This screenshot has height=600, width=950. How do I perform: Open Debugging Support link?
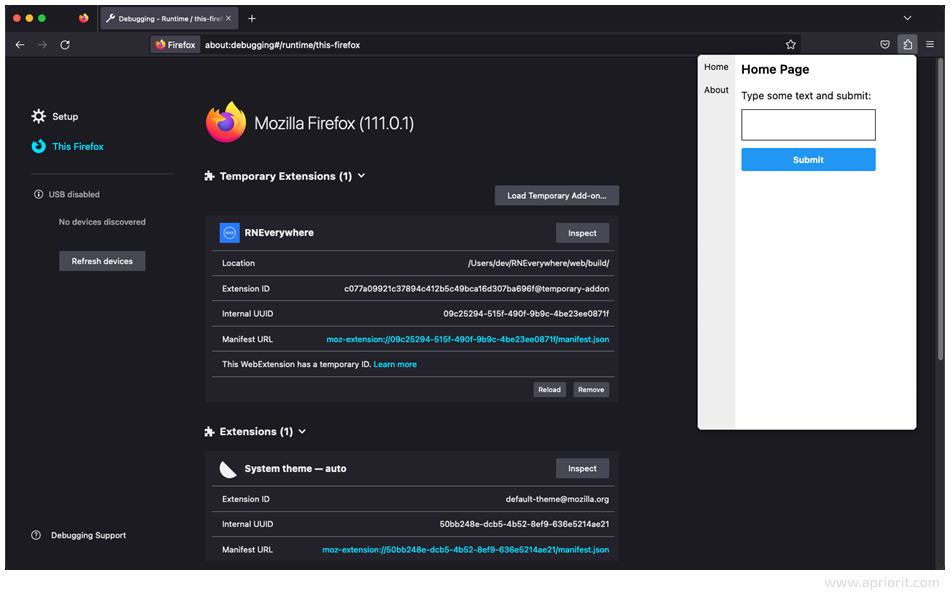click(x=88, y=536)
